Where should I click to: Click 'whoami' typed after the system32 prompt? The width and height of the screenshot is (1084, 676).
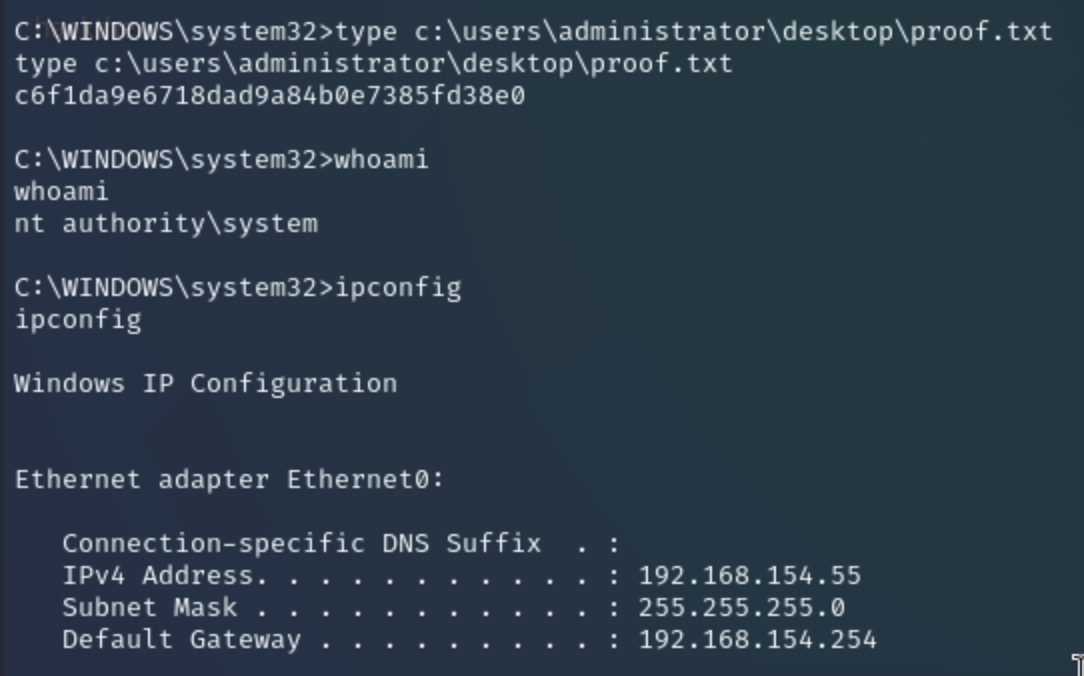coord(382,160)
